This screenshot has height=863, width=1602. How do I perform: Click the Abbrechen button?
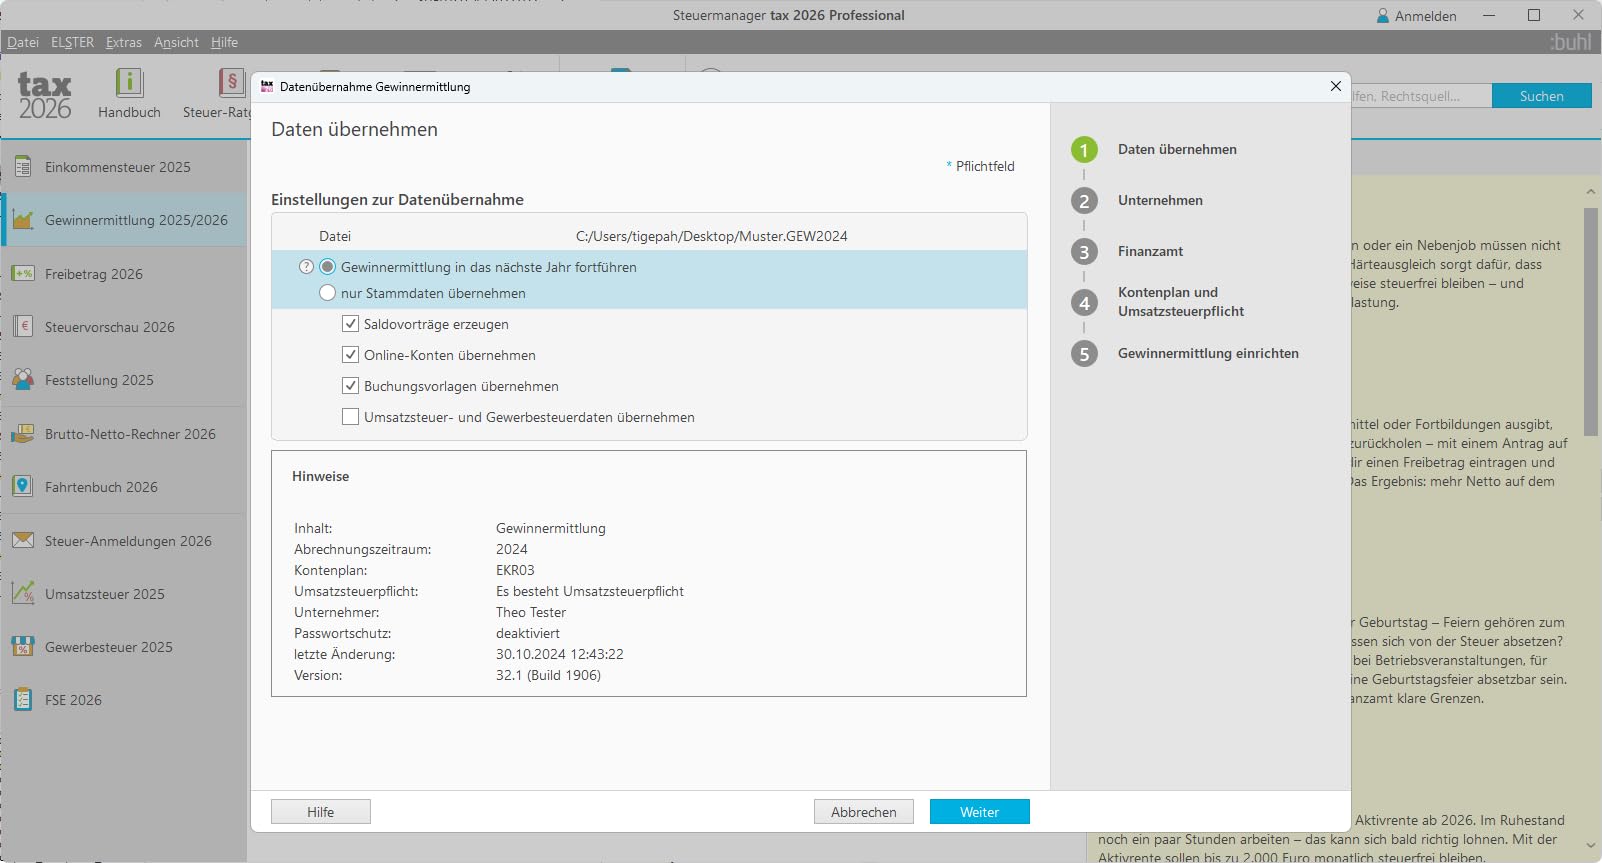(x=864, y=812)
